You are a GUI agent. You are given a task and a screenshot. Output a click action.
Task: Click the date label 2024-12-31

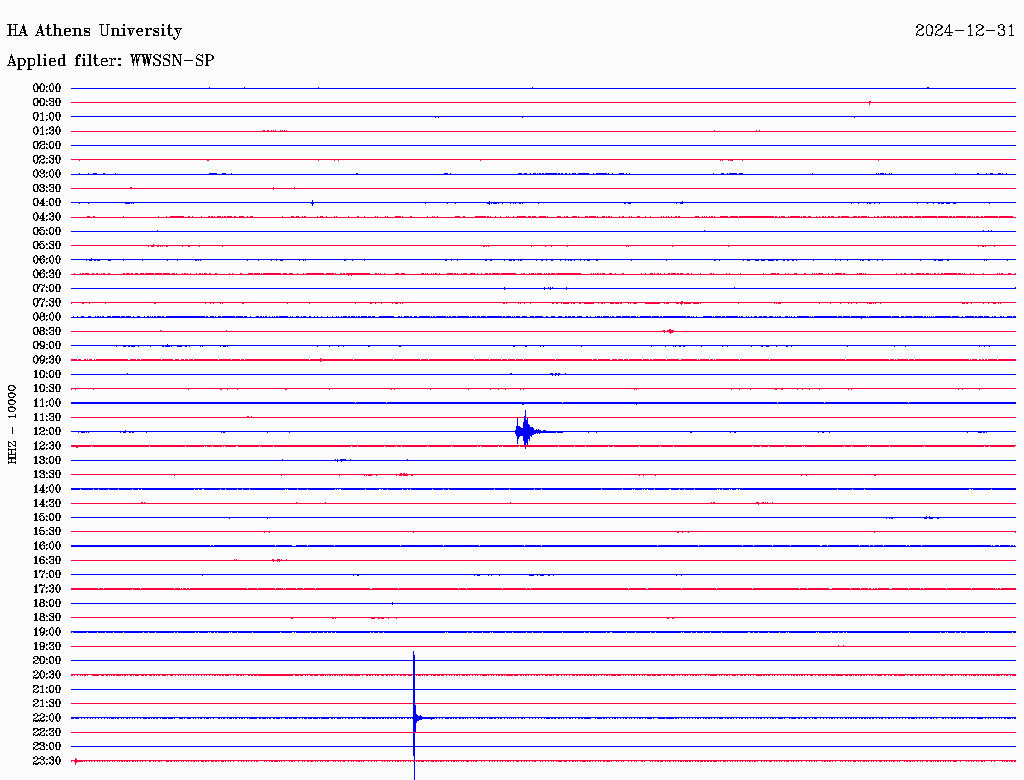click(x=965, y=31)
